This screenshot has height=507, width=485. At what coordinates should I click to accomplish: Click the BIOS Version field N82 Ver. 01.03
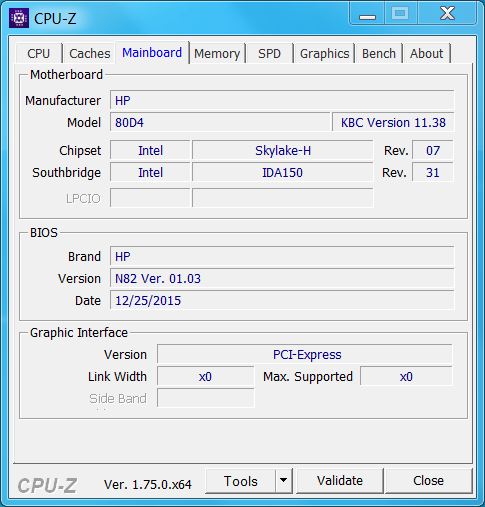coord(282,278)
